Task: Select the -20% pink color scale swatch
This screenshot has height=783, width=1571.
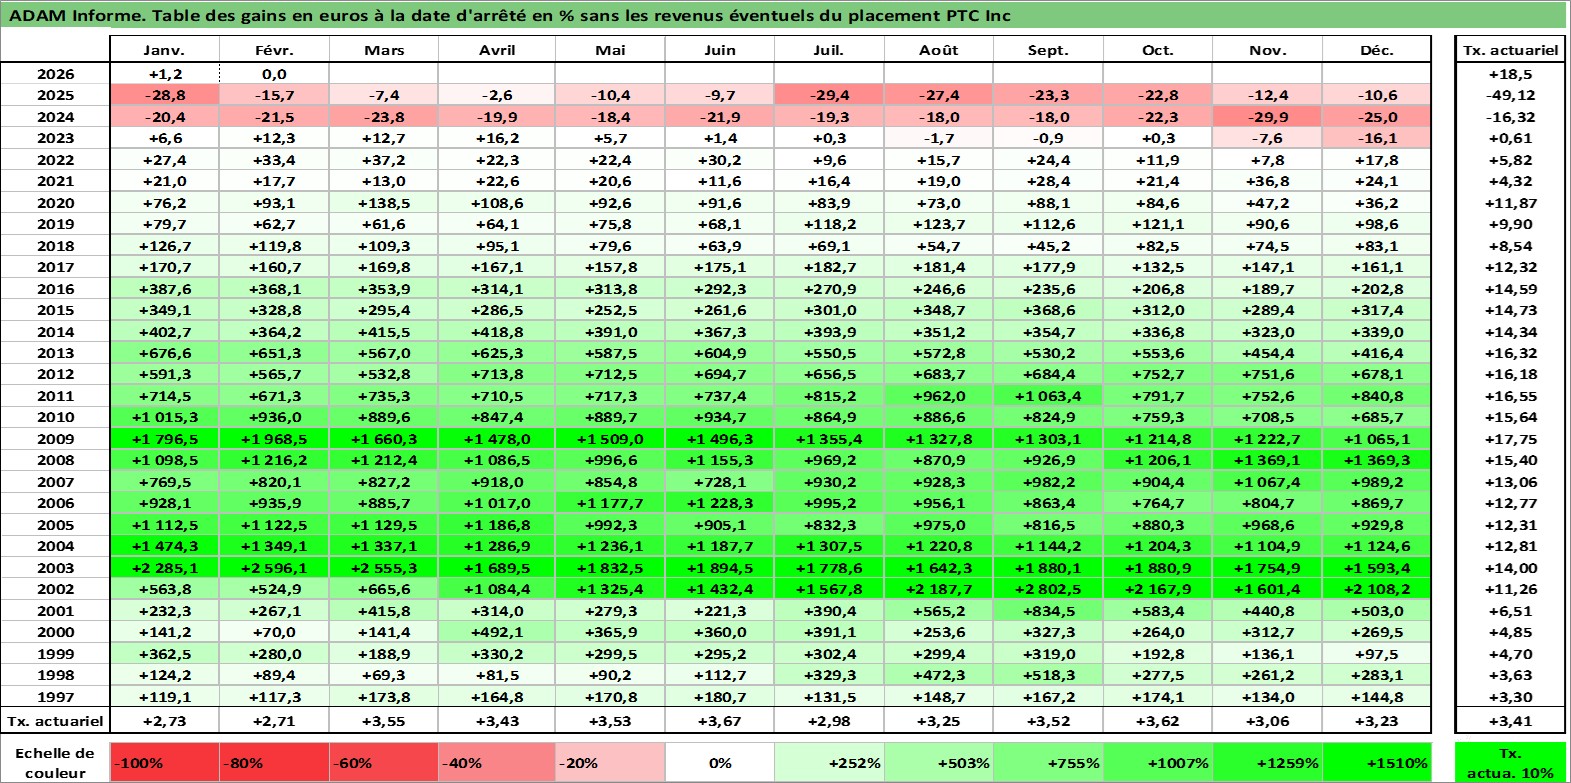Action: [x=610, y=762]
